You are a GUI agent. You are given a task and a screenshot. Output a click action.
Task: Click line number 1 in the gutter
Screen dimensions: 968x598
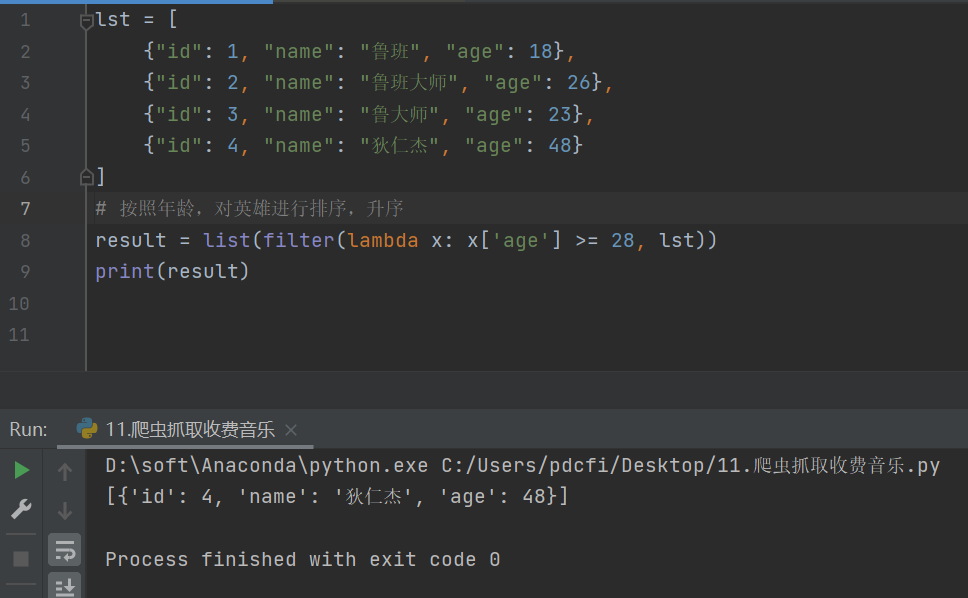[25, 20]
